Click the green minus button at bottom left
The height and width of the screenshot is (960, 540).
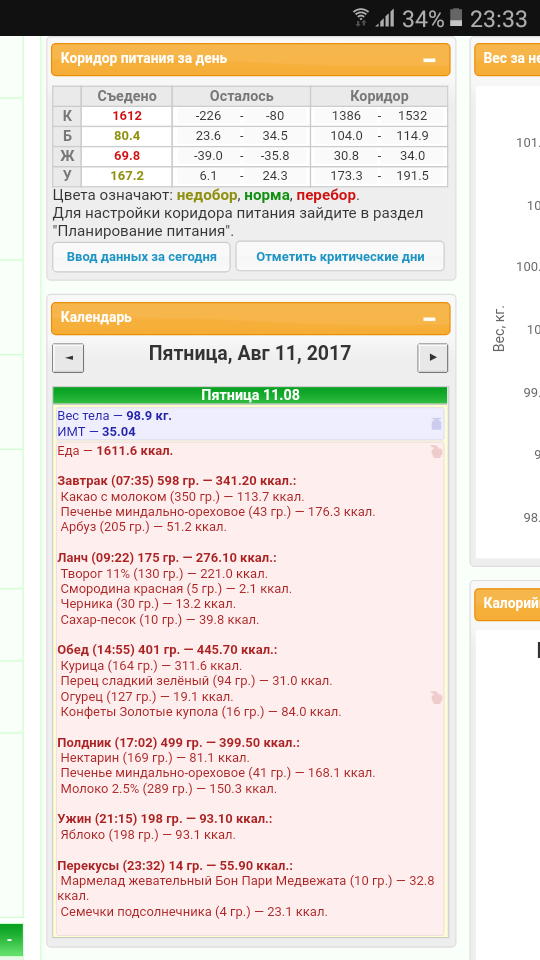pos(11,939)
